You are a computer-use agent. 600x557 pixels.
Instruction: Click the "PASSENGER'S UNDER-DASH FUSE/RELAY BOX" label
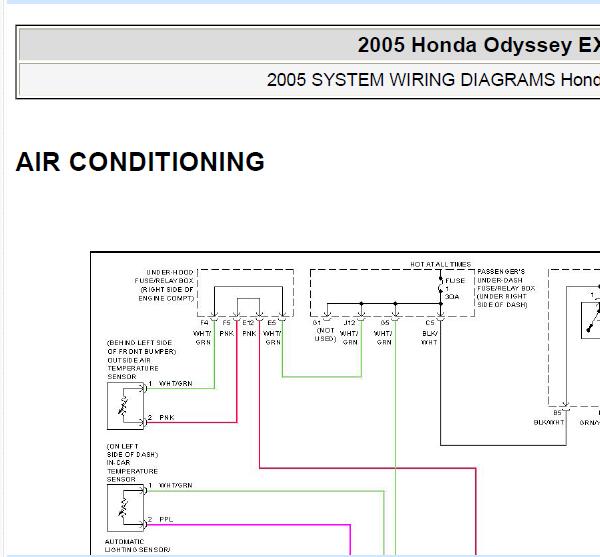506,288
